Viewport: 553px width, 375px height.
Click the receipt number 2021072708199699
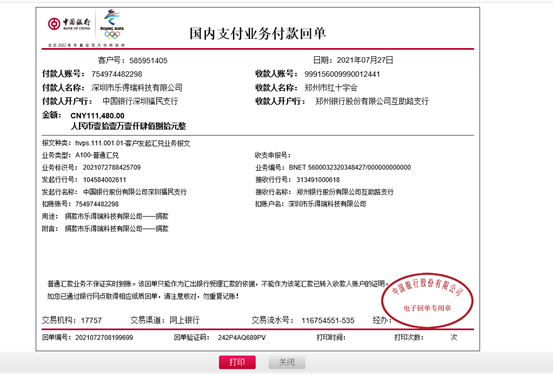pyautogui.click(x=104, y=338)
